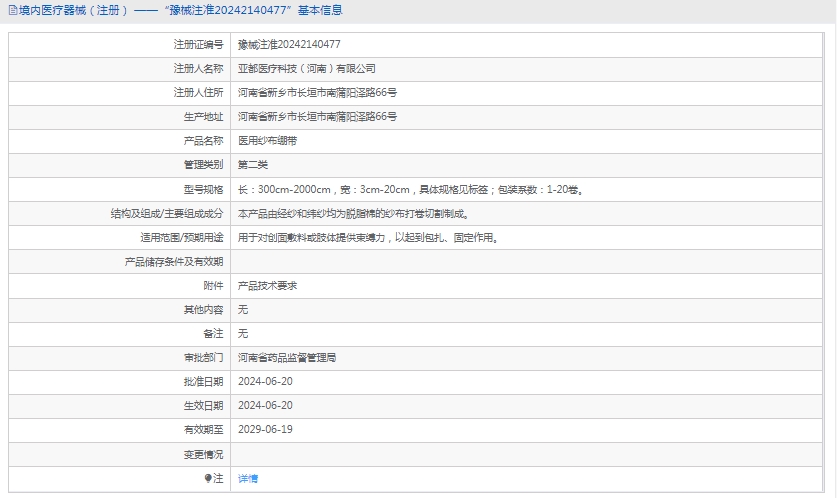Click the document icon beside the page title
Viewport: 837px width, 498px height.
11,10
